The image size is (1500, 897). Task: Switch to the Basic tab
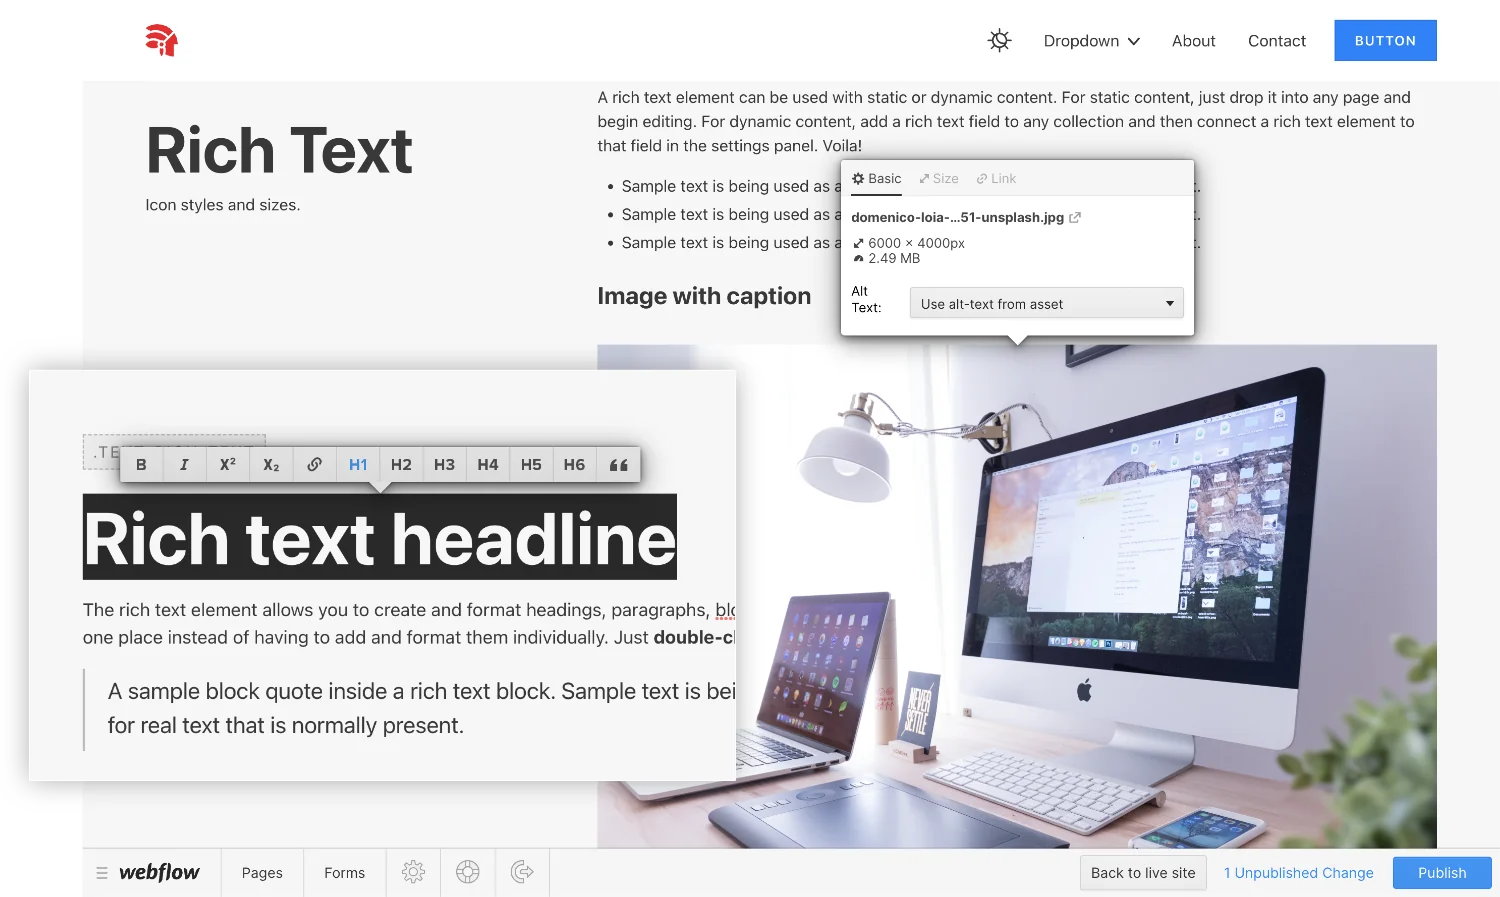click(876, 179)
